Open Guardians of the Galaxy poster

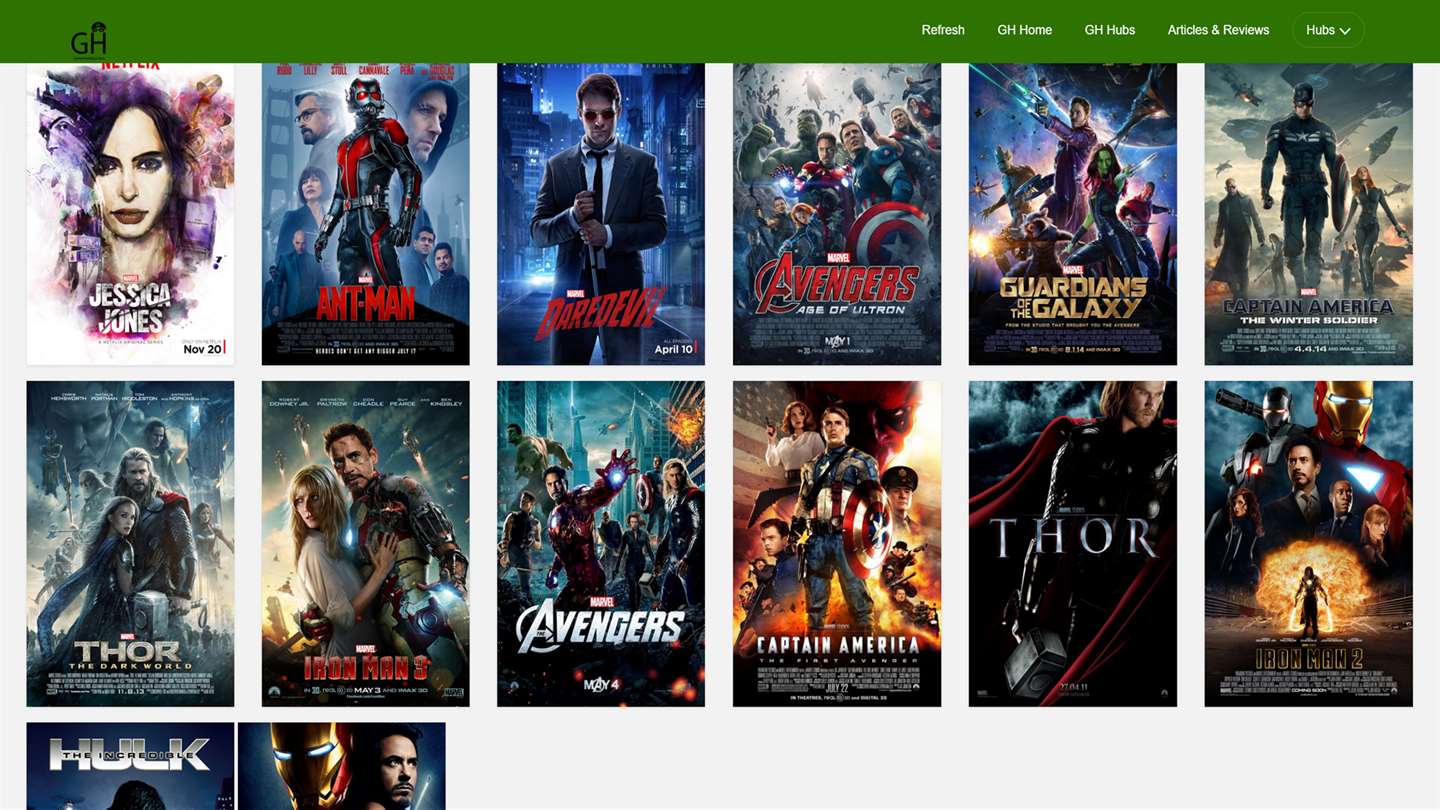coord(1073,214)
